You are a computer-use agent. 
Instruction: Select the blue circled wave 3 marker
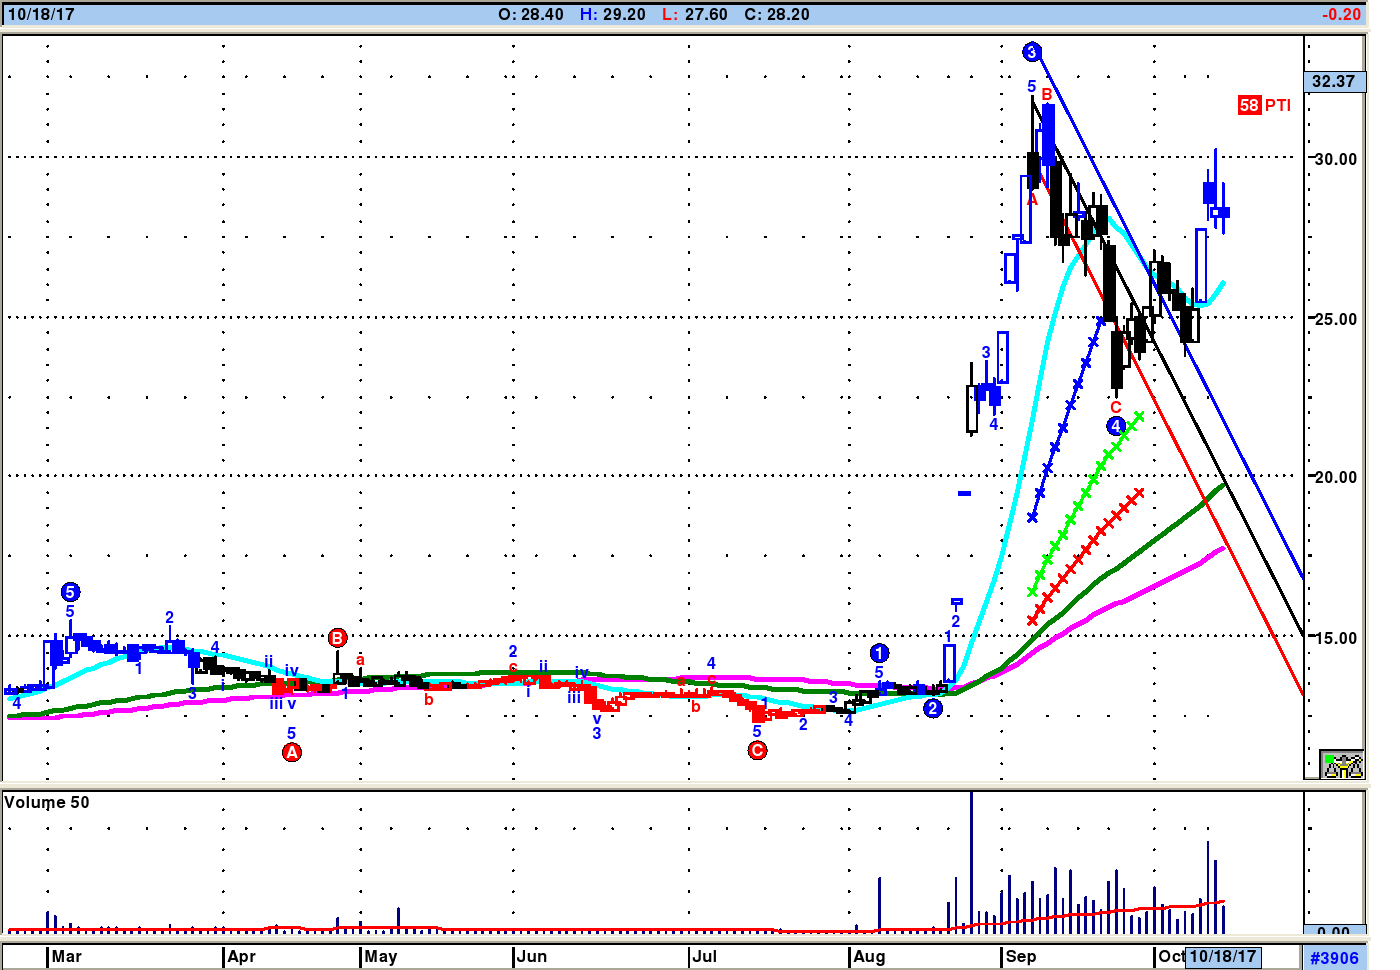[1032, 52]
